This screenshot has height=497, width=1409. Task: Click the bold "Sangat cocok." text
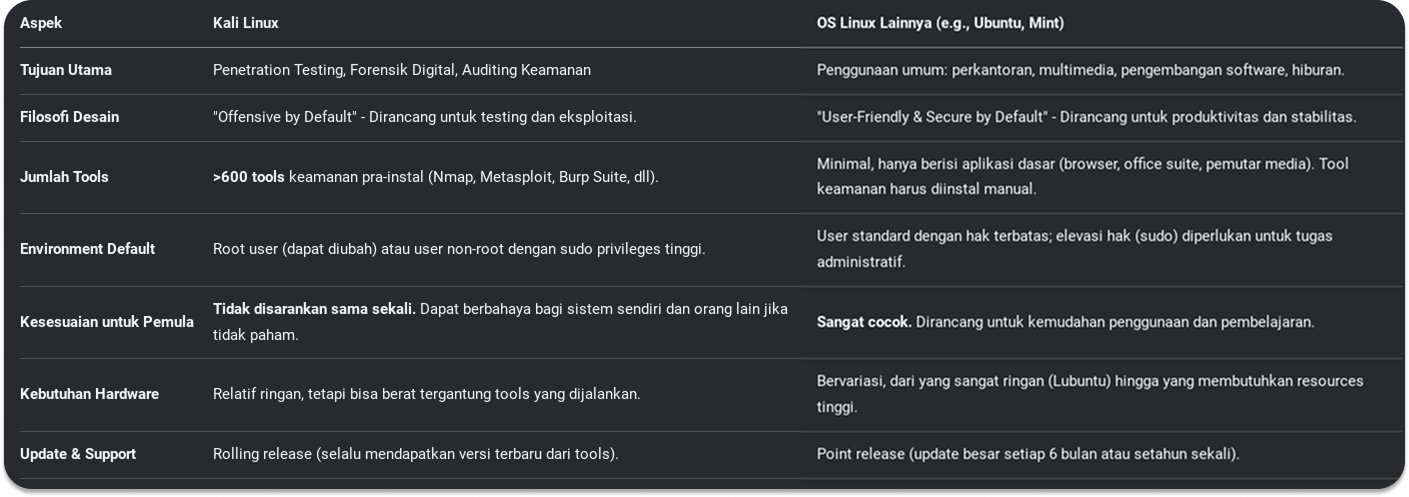click(x=864, y=322)
